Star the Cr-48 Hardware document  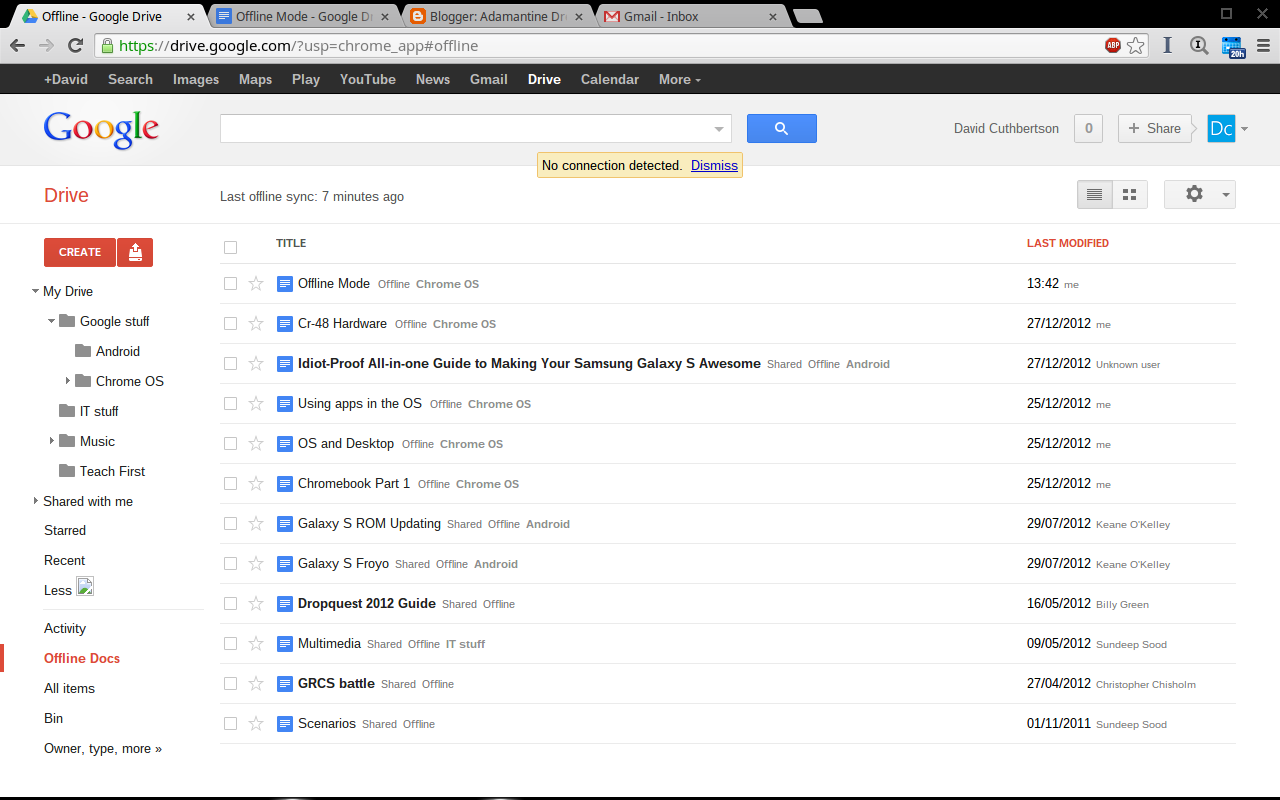[256, 324]
